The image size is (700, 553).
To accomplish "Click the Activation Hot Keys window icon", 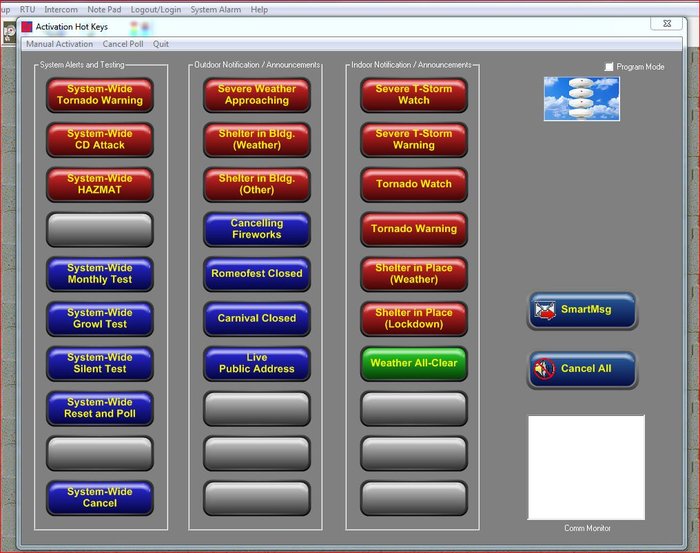I will coord(27,27).
